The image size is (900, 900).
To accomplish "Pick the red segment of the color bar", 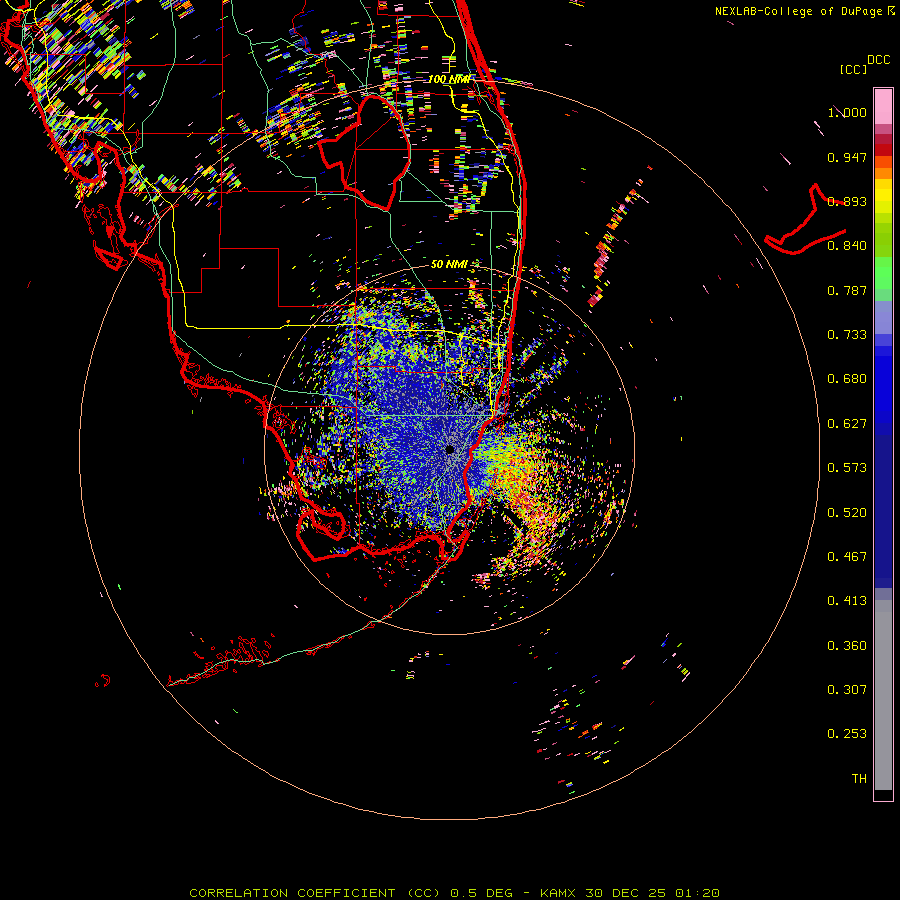I will point(883,150).
